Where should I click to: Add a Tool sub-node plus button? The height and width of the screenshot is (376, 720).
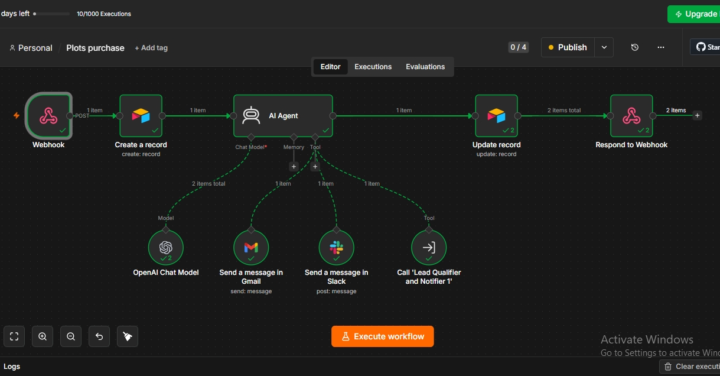point(315,167)
